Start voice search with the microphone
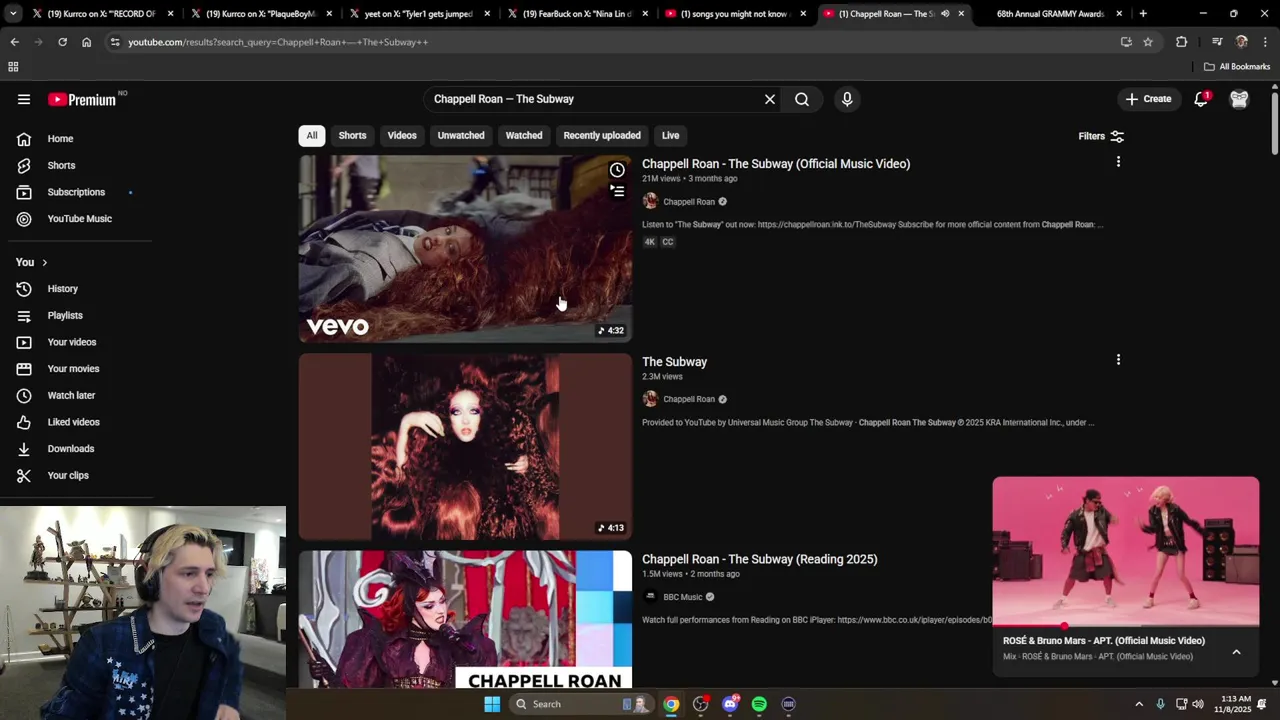 click(x=847, y=99)
